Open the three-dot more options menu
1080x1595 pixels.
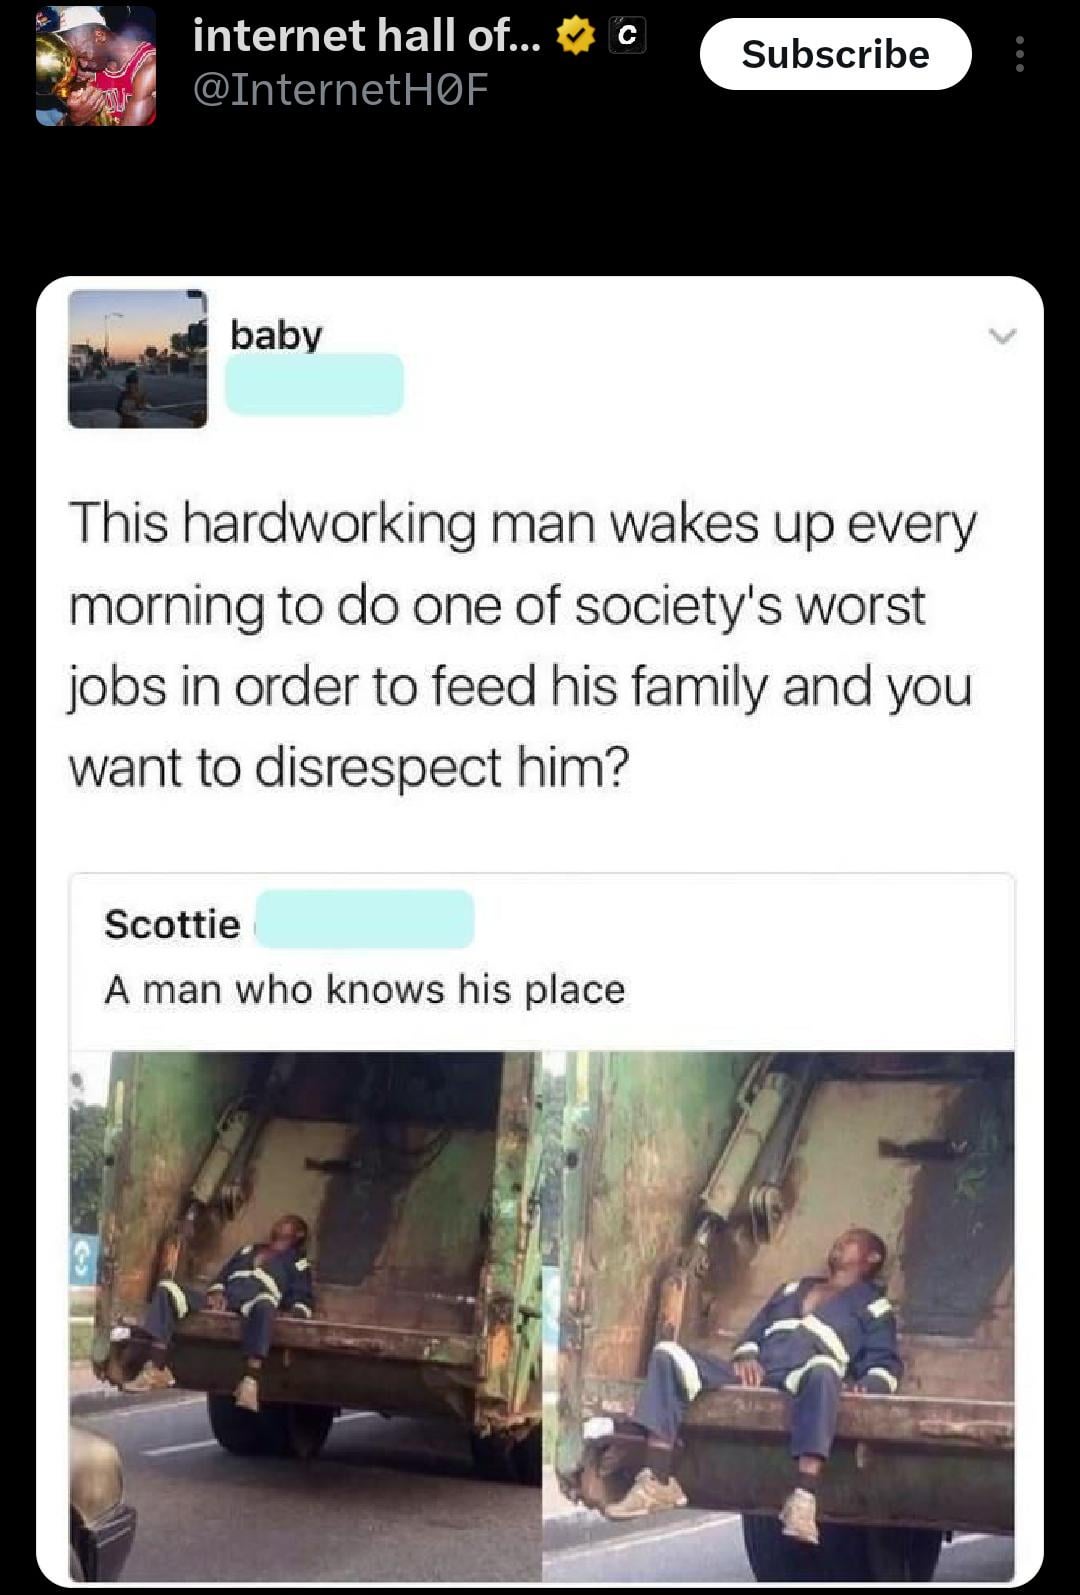1019,54
